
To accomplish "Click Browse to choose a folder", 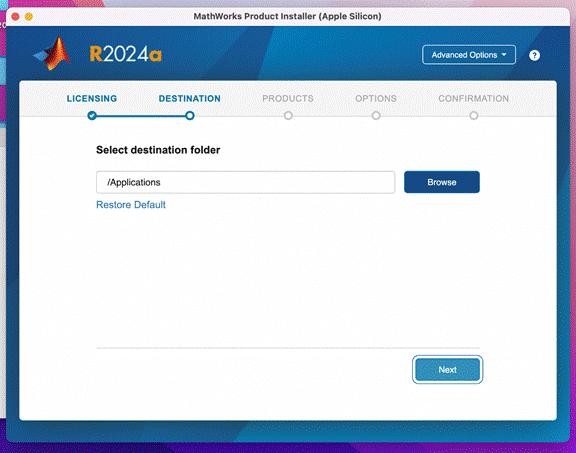I will point(442,182).
